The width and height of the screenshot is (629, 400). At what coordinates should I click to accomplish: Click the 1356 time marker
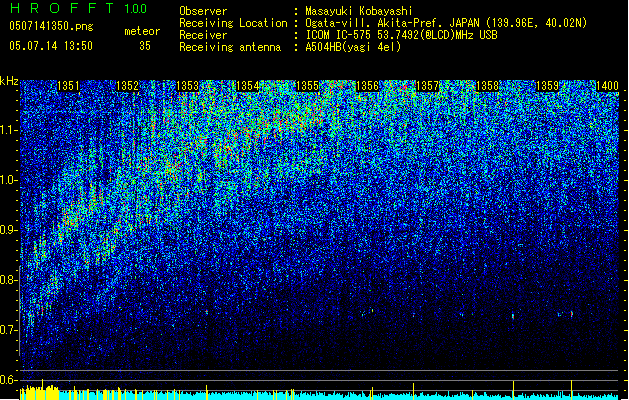(x=367, y=86)
